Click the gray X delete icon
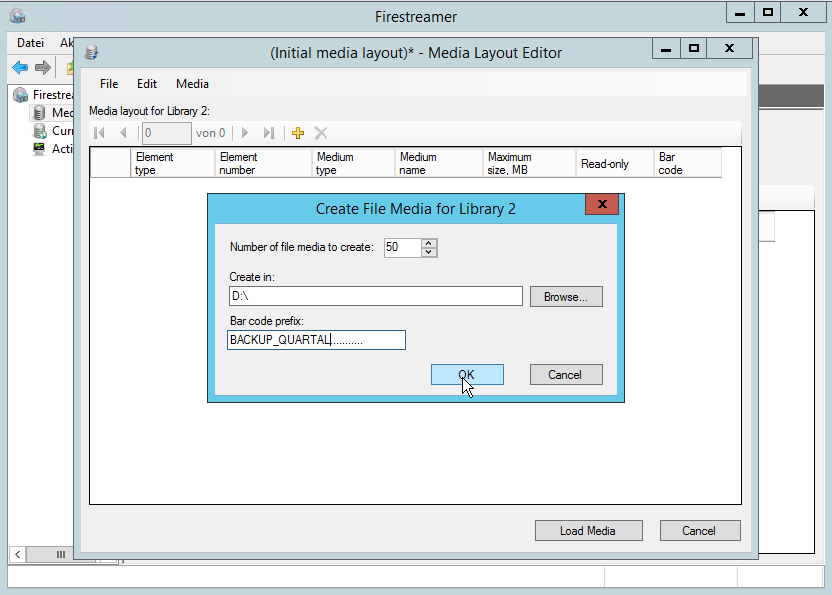This screenshot has height=595, width=832. click(321, 133)
